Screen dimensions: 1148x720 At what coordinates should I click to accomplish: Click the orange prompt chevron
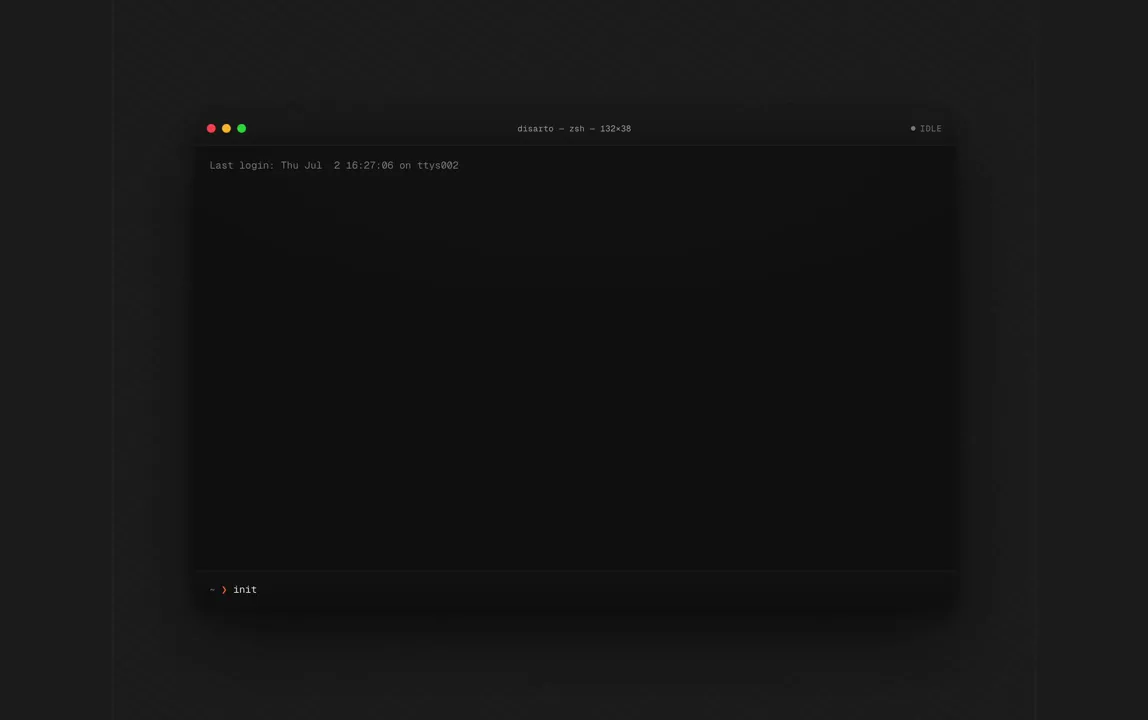point(224,590)
